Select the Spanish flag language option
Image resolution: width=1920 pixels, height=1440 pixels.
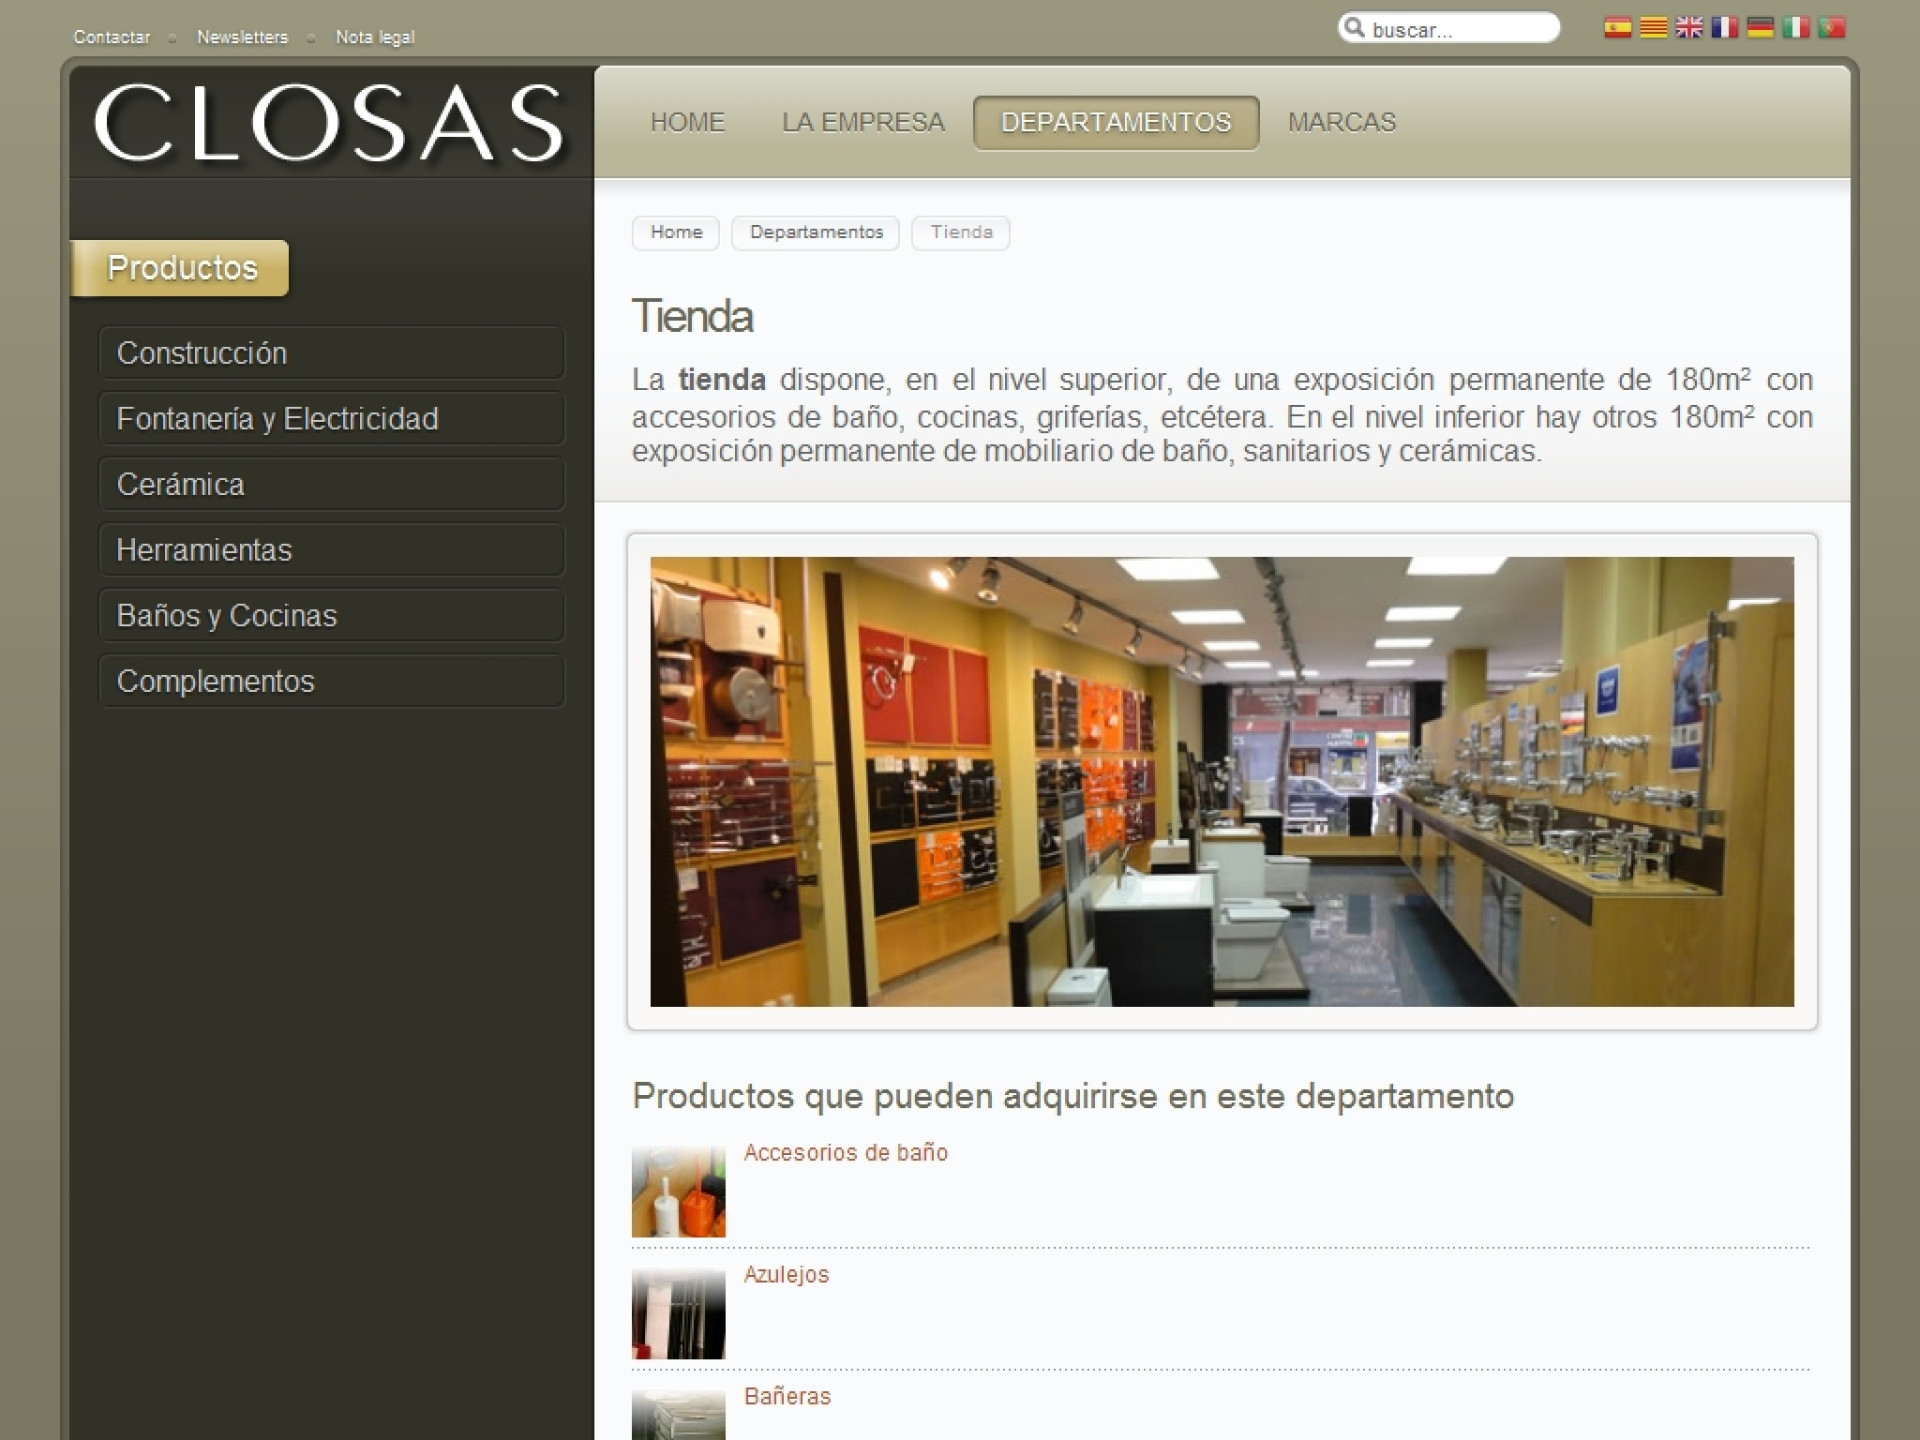click(x=1618, y=28)
